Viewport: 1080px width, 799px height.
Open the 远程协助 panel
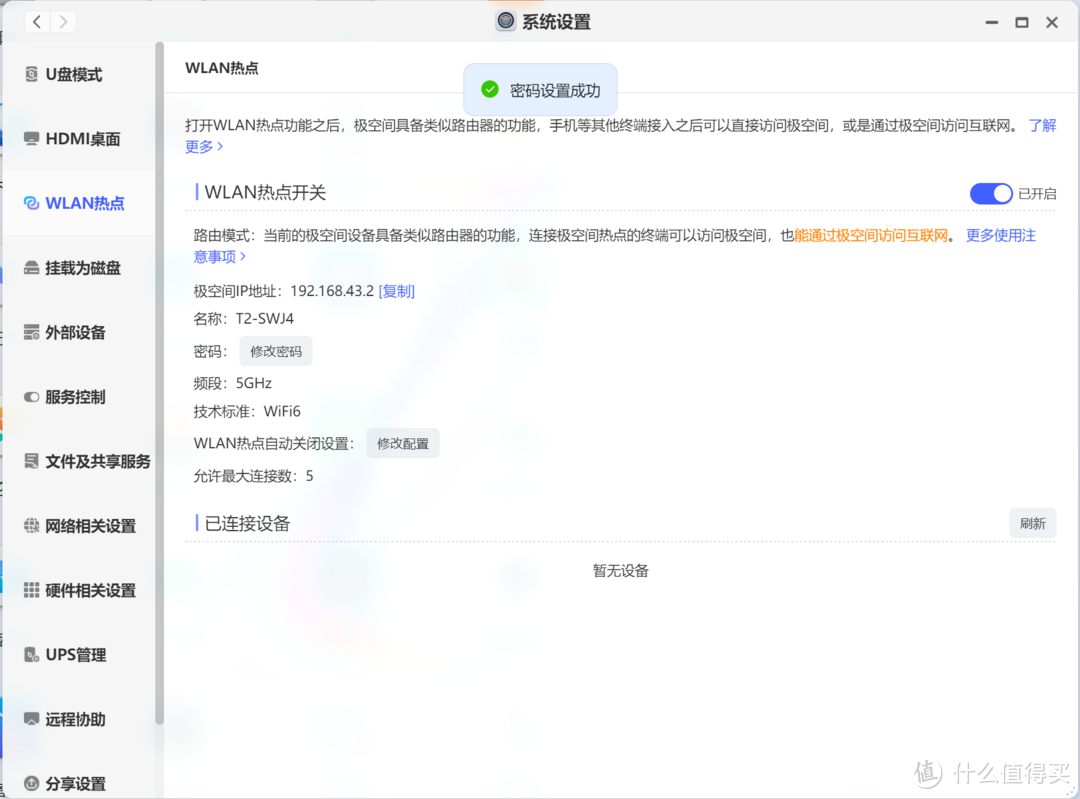(x=70, y=718)
